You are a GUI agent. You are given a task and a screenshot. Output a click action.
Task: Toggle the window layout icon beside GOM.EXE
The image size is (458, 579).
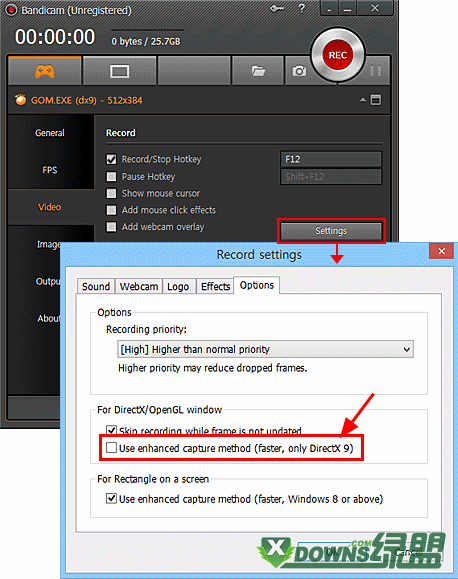pyautogui.click(x=376, y=100)
